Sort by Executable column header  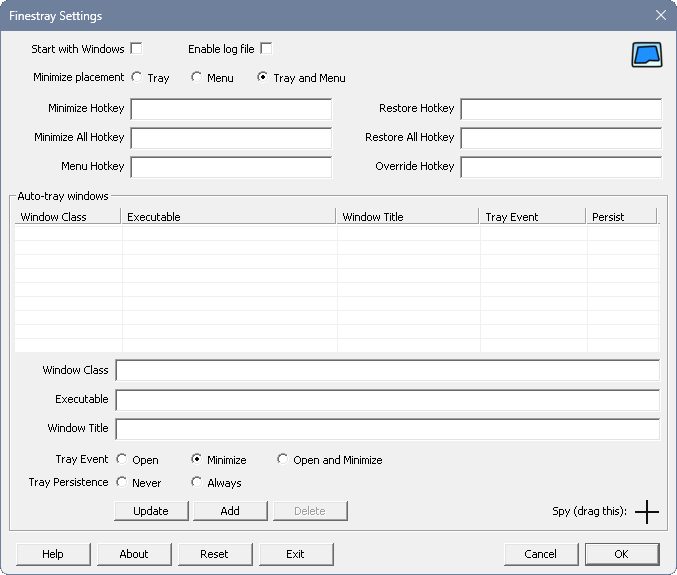pos(228,216)
